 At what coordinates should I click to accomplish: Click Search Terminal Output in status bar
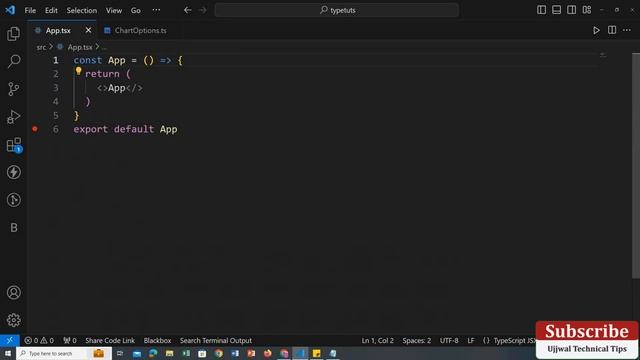click(216, 340)
